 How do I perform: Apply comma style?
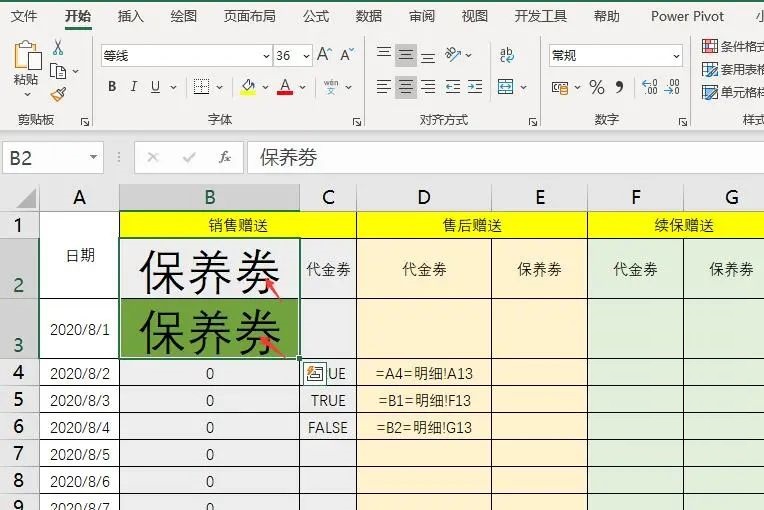point(619,87)
